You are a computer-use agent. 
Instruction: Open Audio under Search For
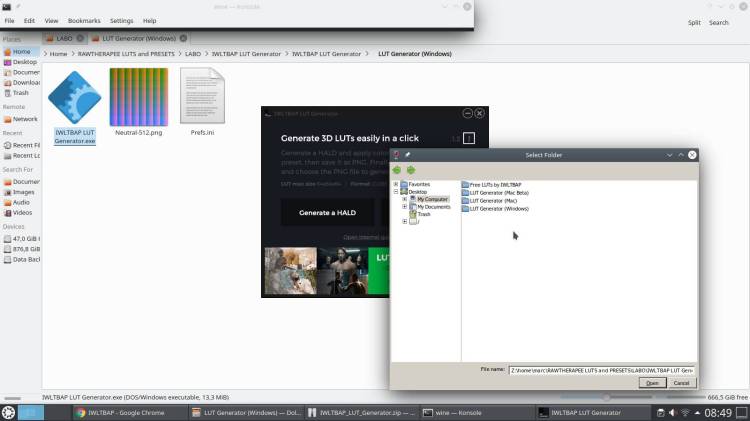pyautogui.click(x=21, y=202)
